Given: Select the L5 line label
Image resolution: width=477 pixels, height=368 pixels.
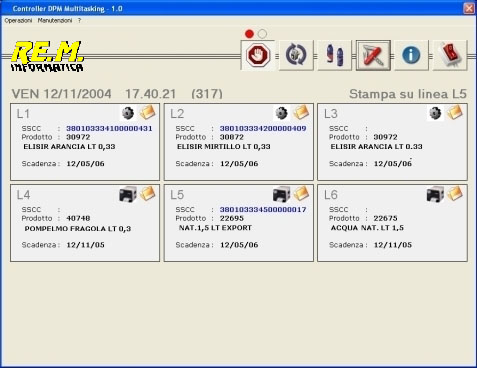Looking at the screenshot, I should click(177, 195).
